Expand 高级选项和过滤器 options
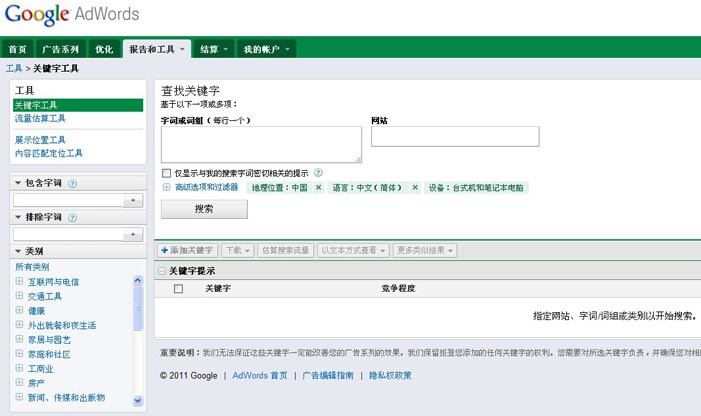 (167, 187)
